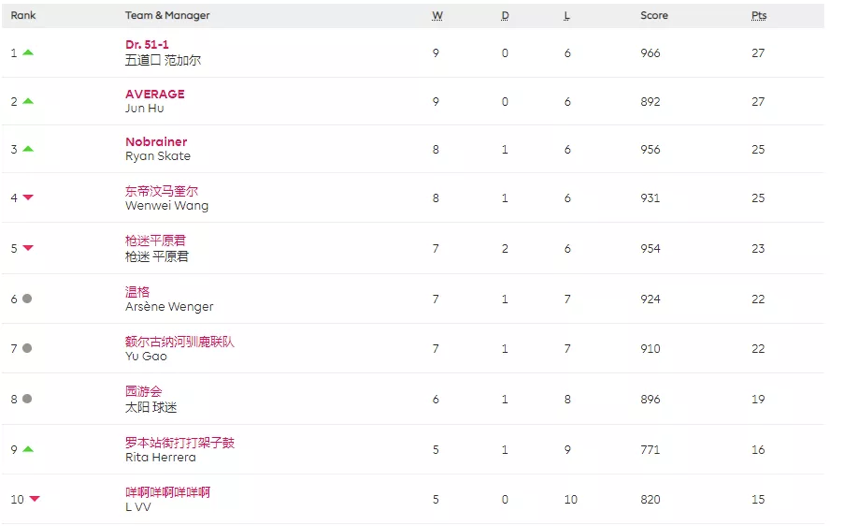
Task: Click the D column header
Action: click(x=505, y=16)
